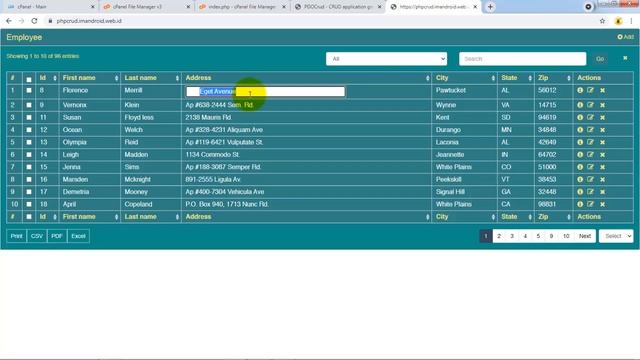Switch to PDOCrud CRUD application tab
The image size is (640, 360).
[x=338, y=7]
